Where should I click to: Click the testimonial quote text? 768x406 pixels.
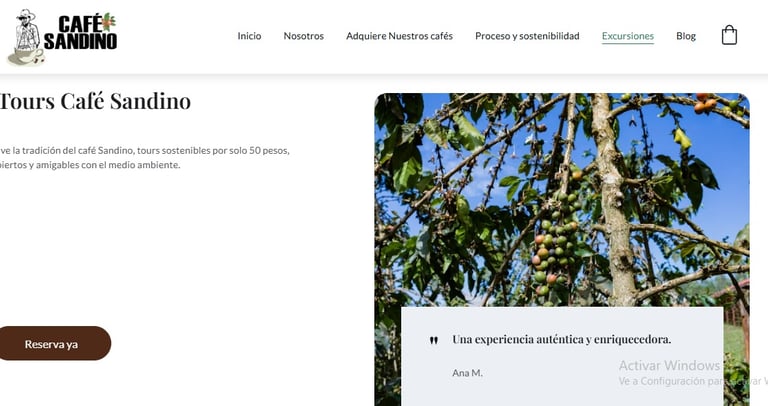coord(561,339)
